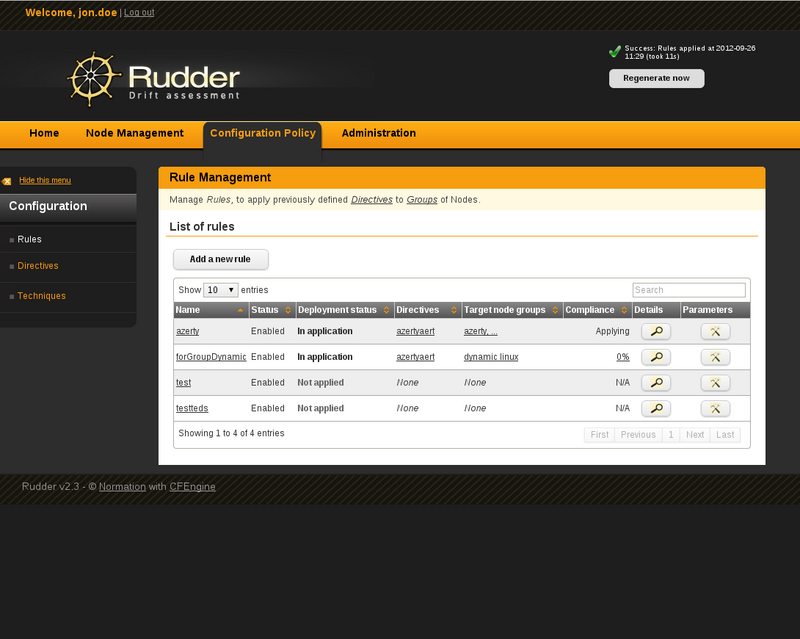
Task: Click the Parameters column header
Action: pos(715,310)
